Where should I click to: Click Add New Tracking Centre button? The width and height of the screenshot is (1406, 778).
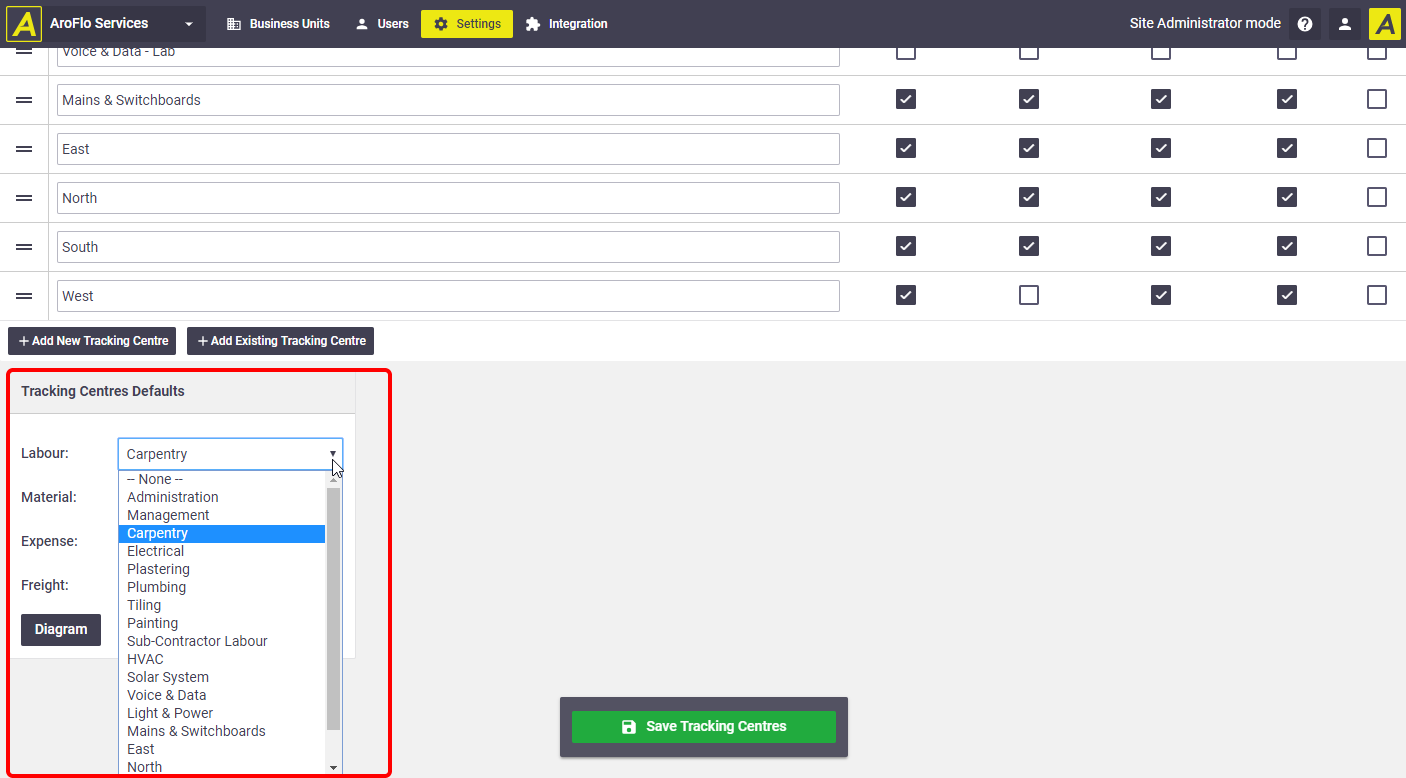click(92, 341)
